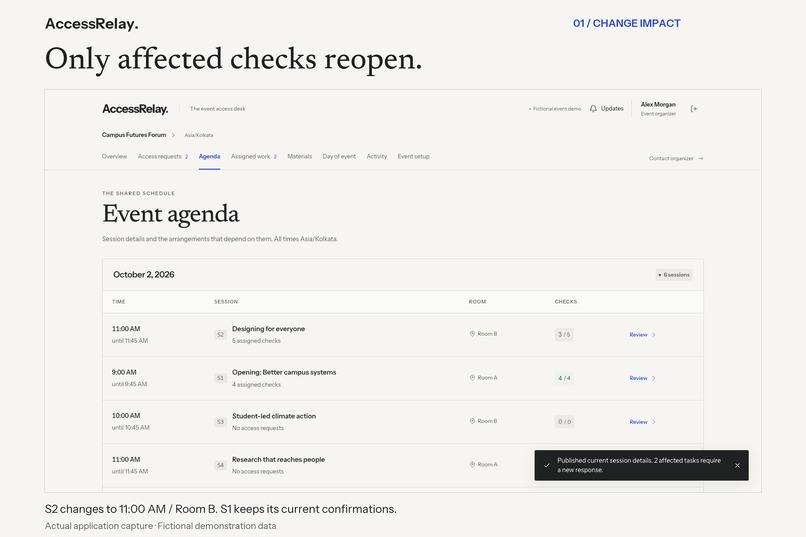The height and width of the screenshot is (537, 806).
Task: Click the 9:00 AM time cell
Action: click(x=124, y=372)
